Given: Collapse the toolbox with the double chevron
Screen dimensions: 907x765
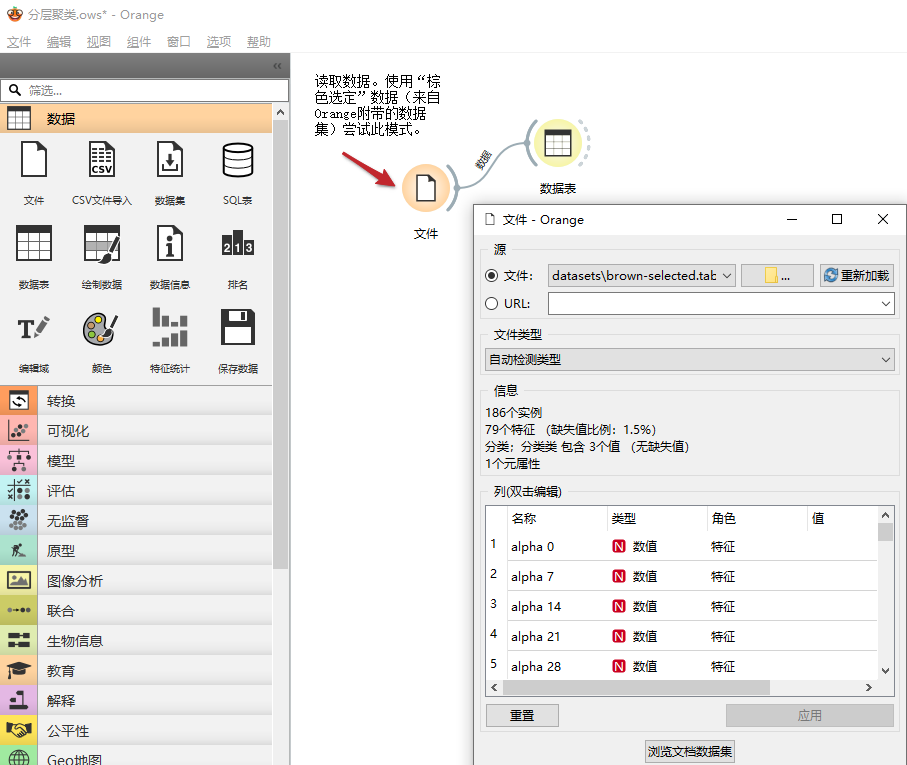Looking at the screenshot, I should coord(277,66).
